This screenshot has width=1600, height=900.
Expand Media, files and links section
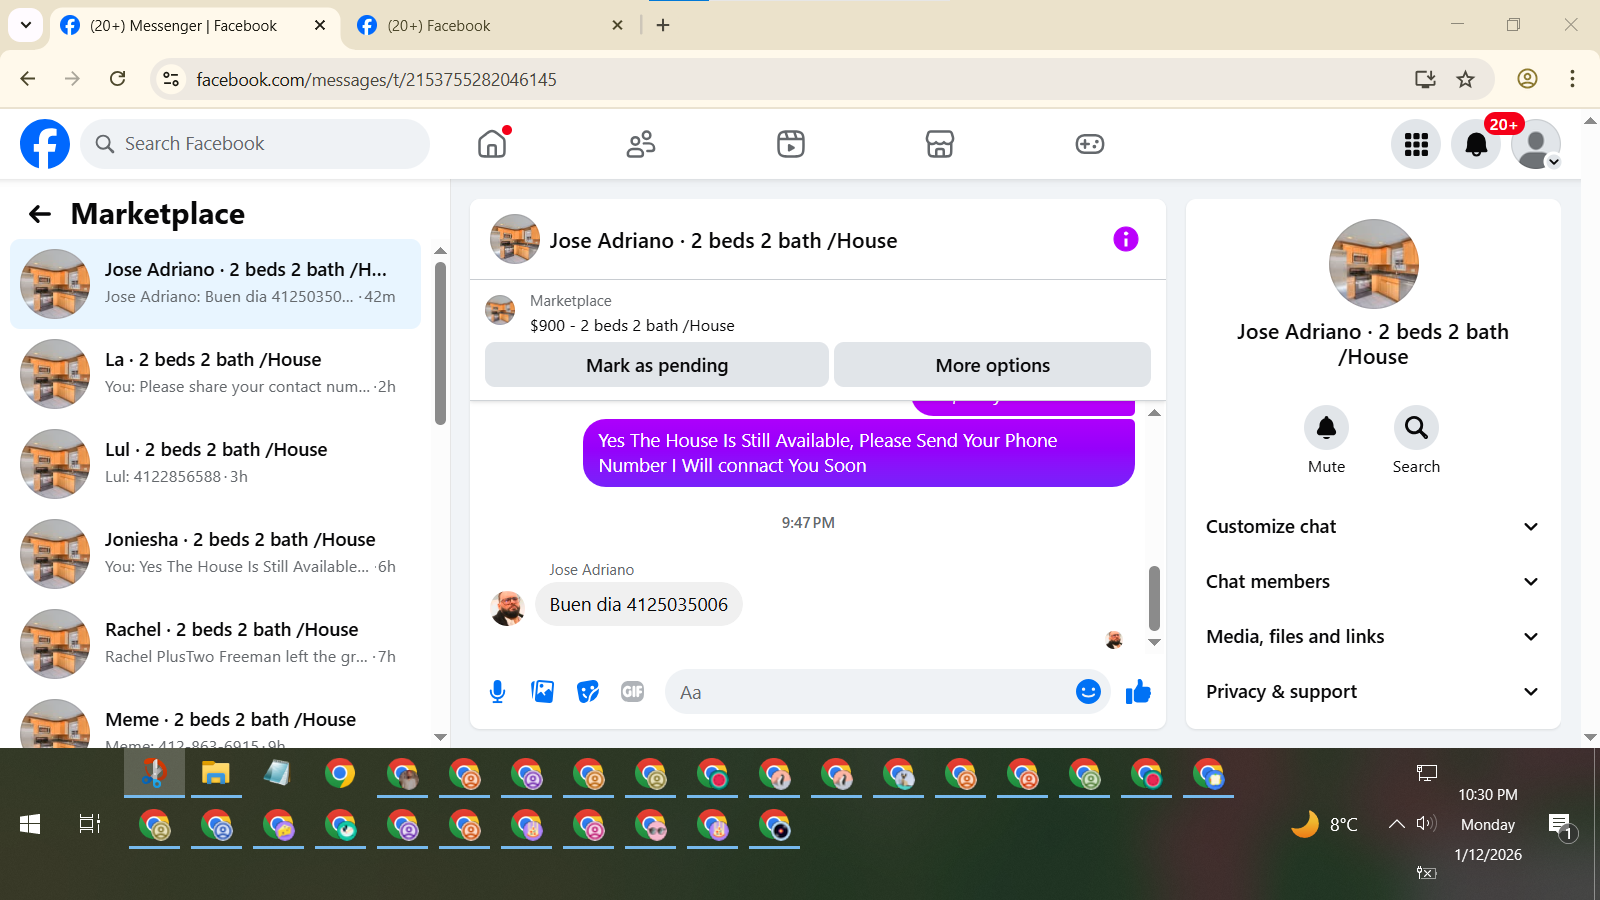pos(1373,637)
